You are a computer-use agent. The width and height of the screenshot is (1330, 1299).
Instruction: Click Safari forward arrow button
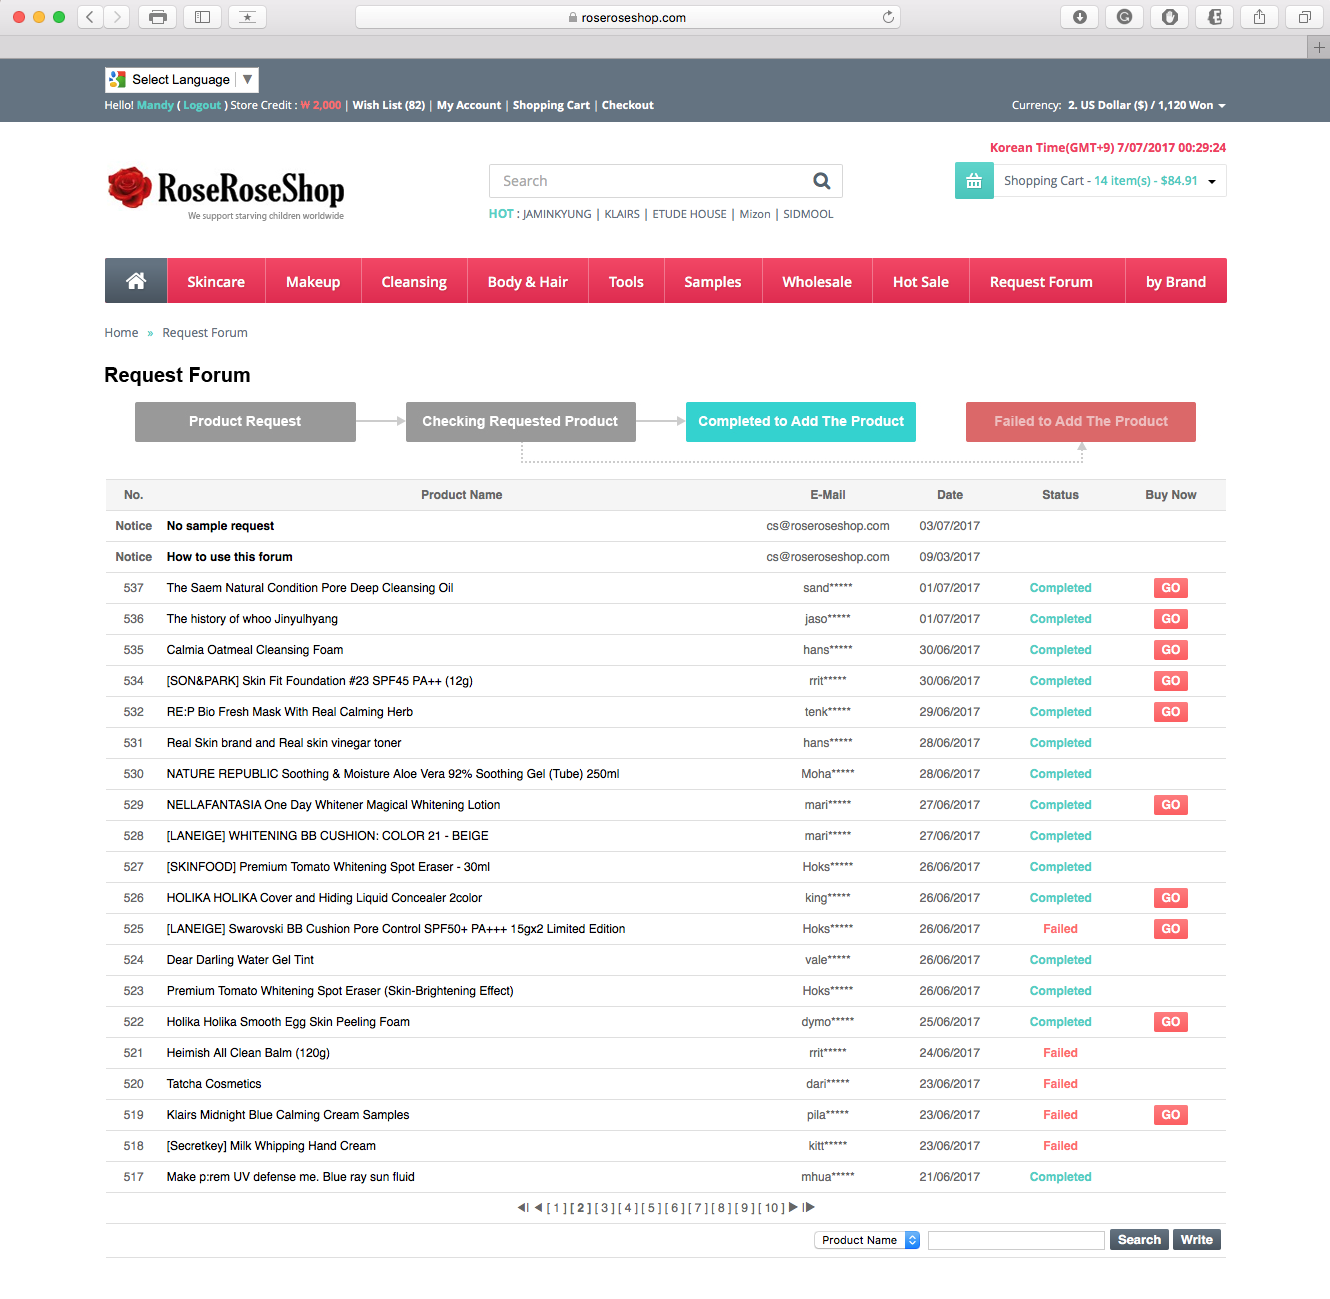click(117, 17)
